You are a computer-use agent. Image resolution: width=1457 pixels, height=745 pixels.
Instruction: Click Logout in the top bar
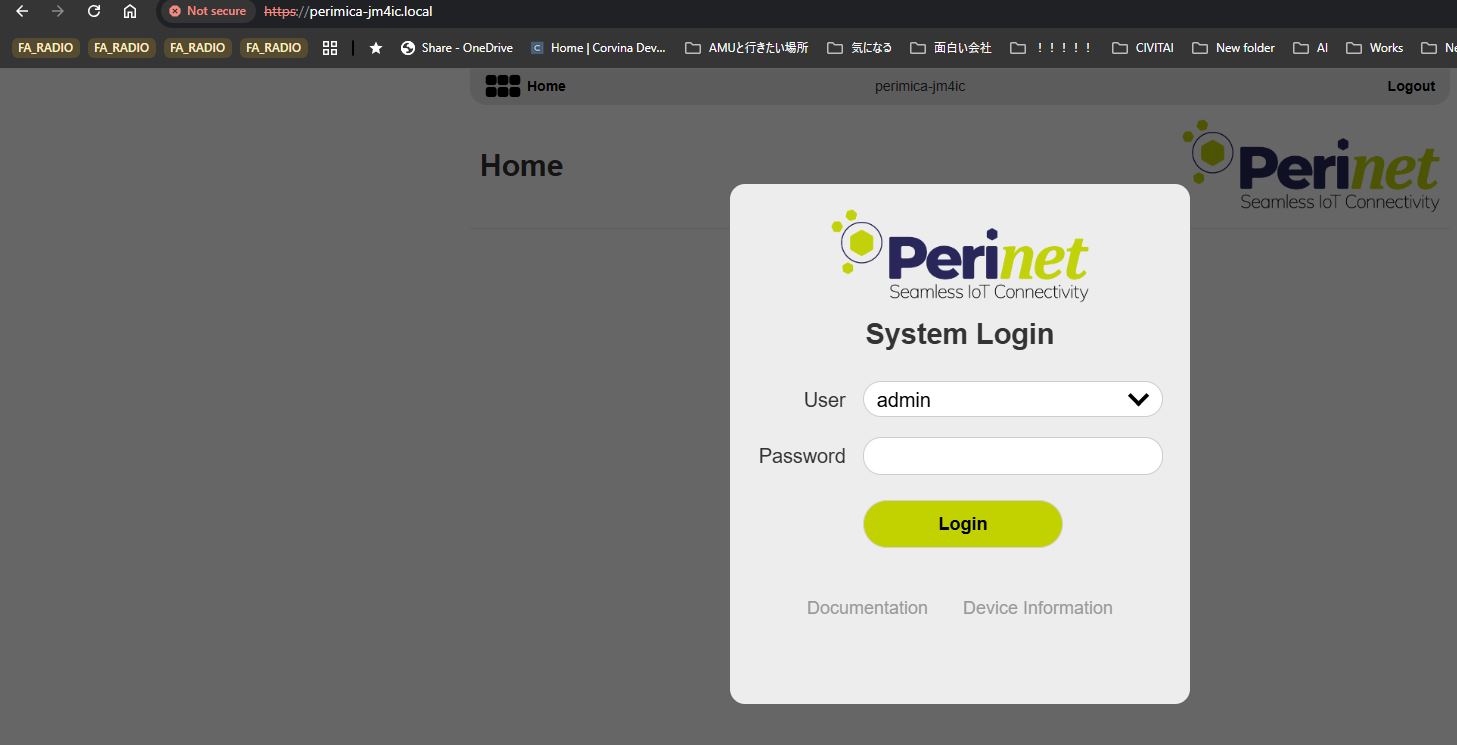(x=1411, y=86)
